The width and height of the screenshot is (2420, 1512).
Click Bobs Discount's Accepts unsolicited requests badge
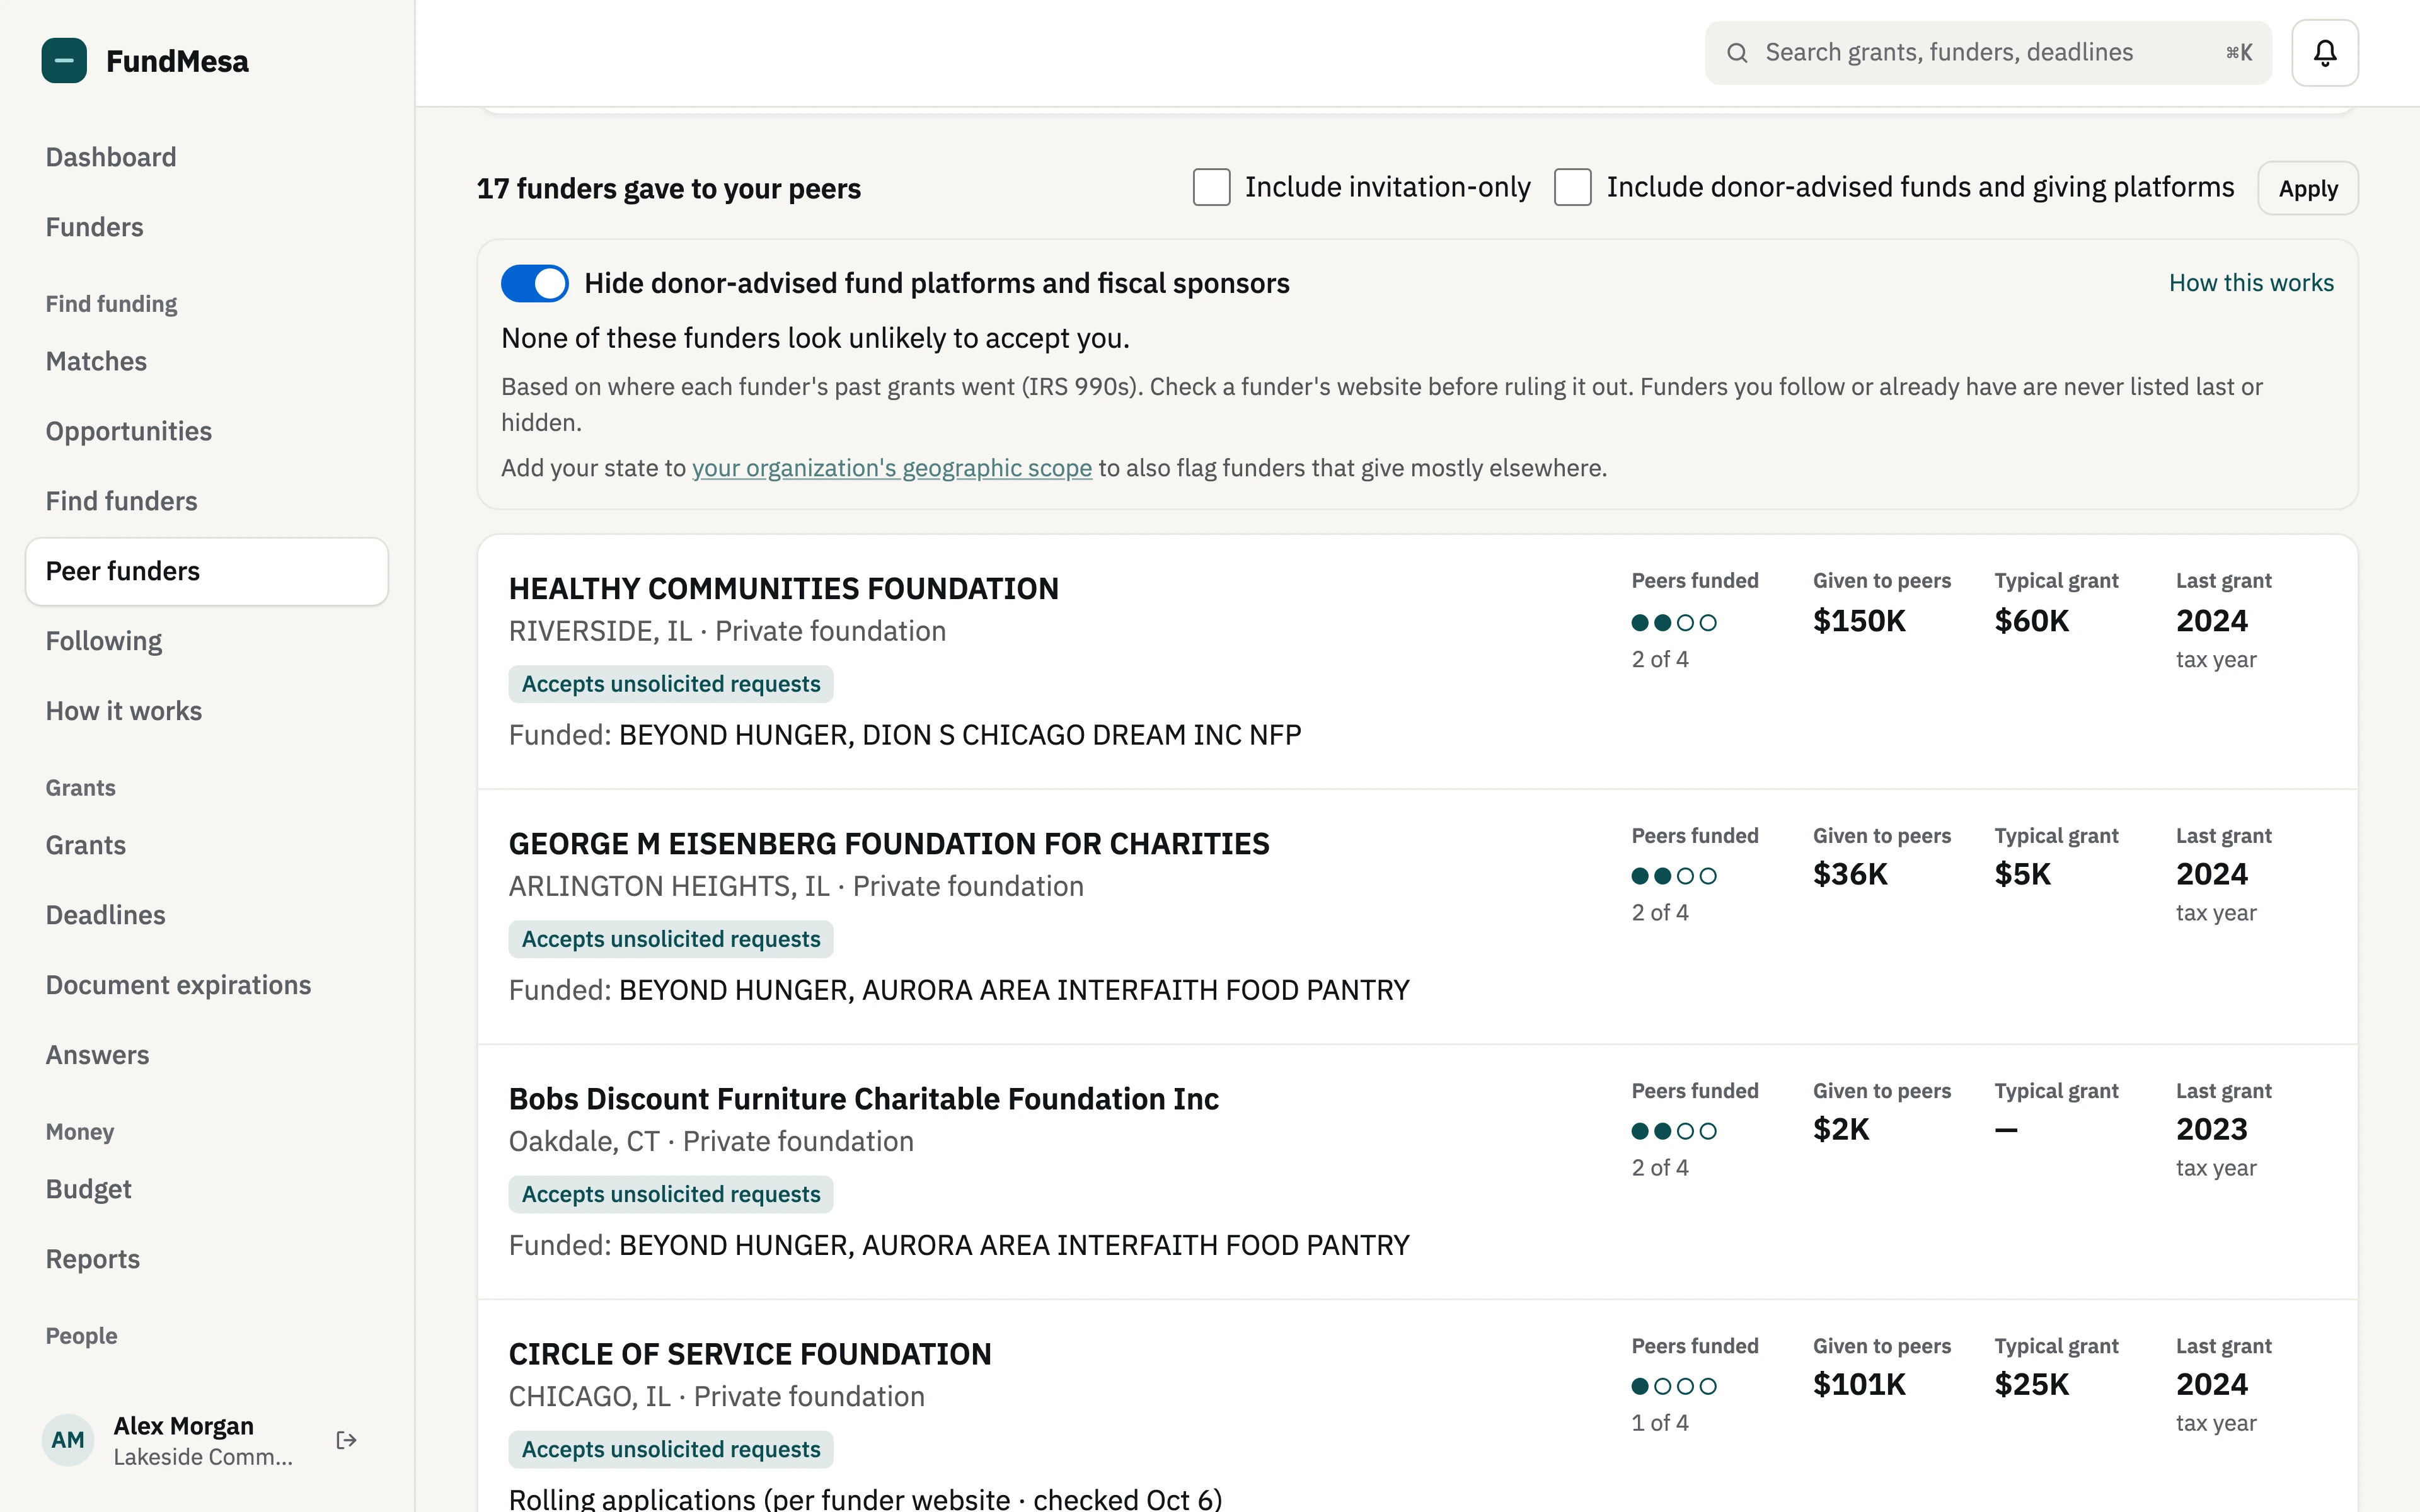[671, 1194]
